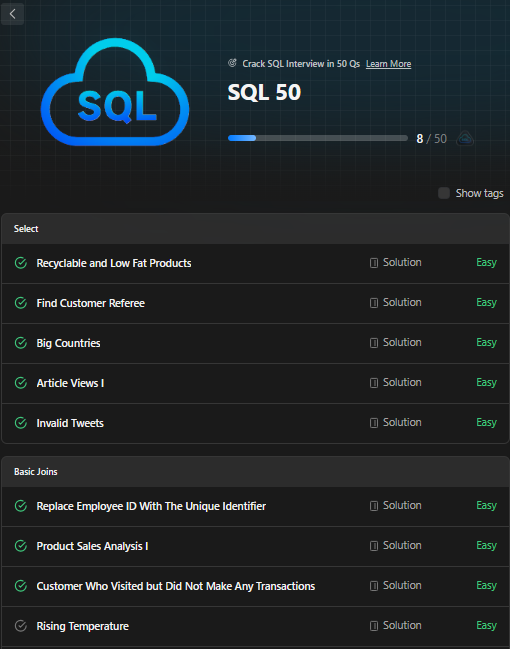Click the 8 / 50 progress count

point(431,139)
